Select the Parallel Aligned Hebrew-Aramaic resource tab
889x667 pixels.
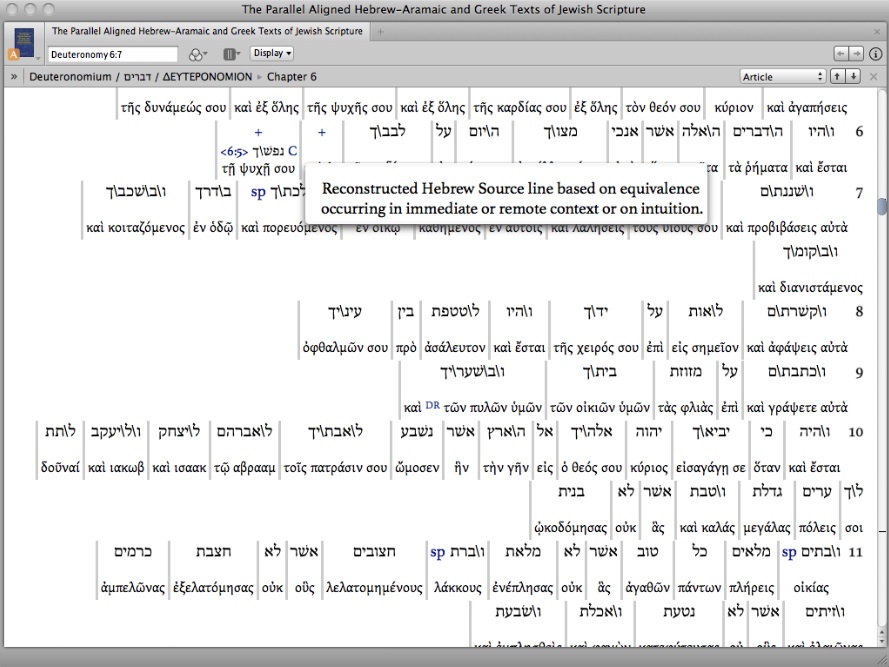point(207,32)
